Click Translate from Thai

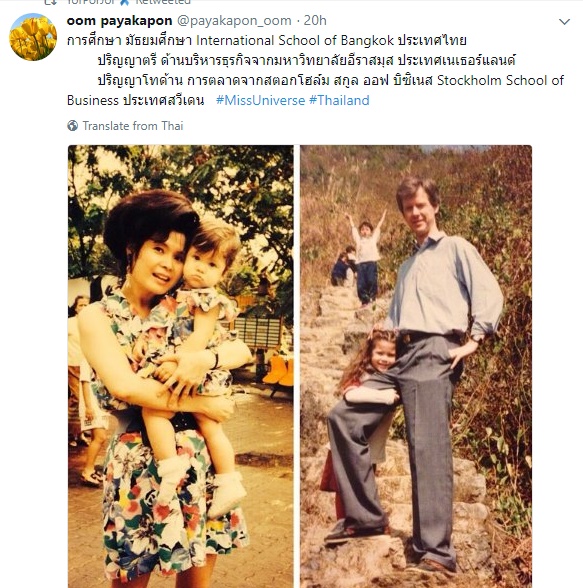pos(133,126)
